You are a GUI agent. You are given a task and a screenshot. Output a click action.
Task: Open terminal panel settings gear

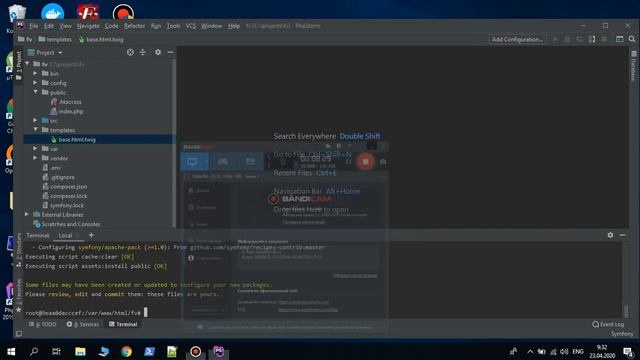tap(610, 235)
